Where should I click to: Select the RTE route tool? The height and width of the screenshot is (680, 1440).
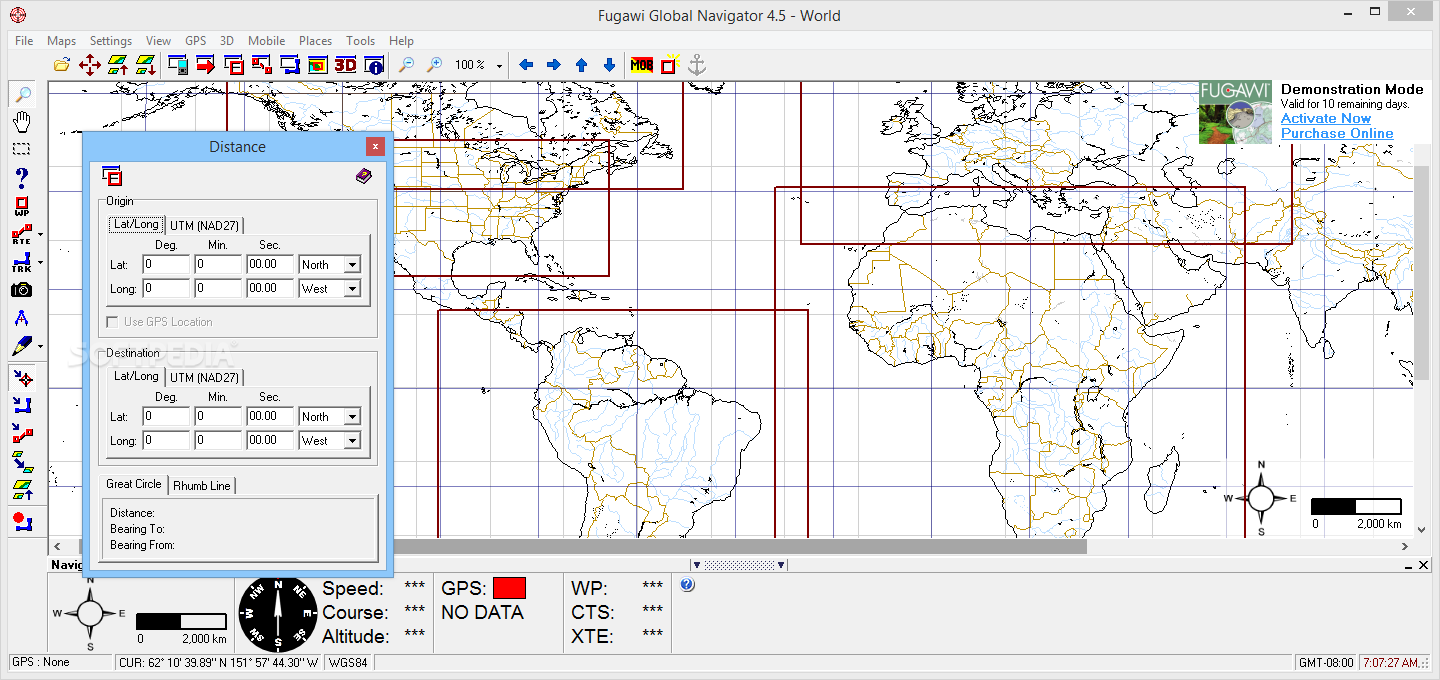21,236
